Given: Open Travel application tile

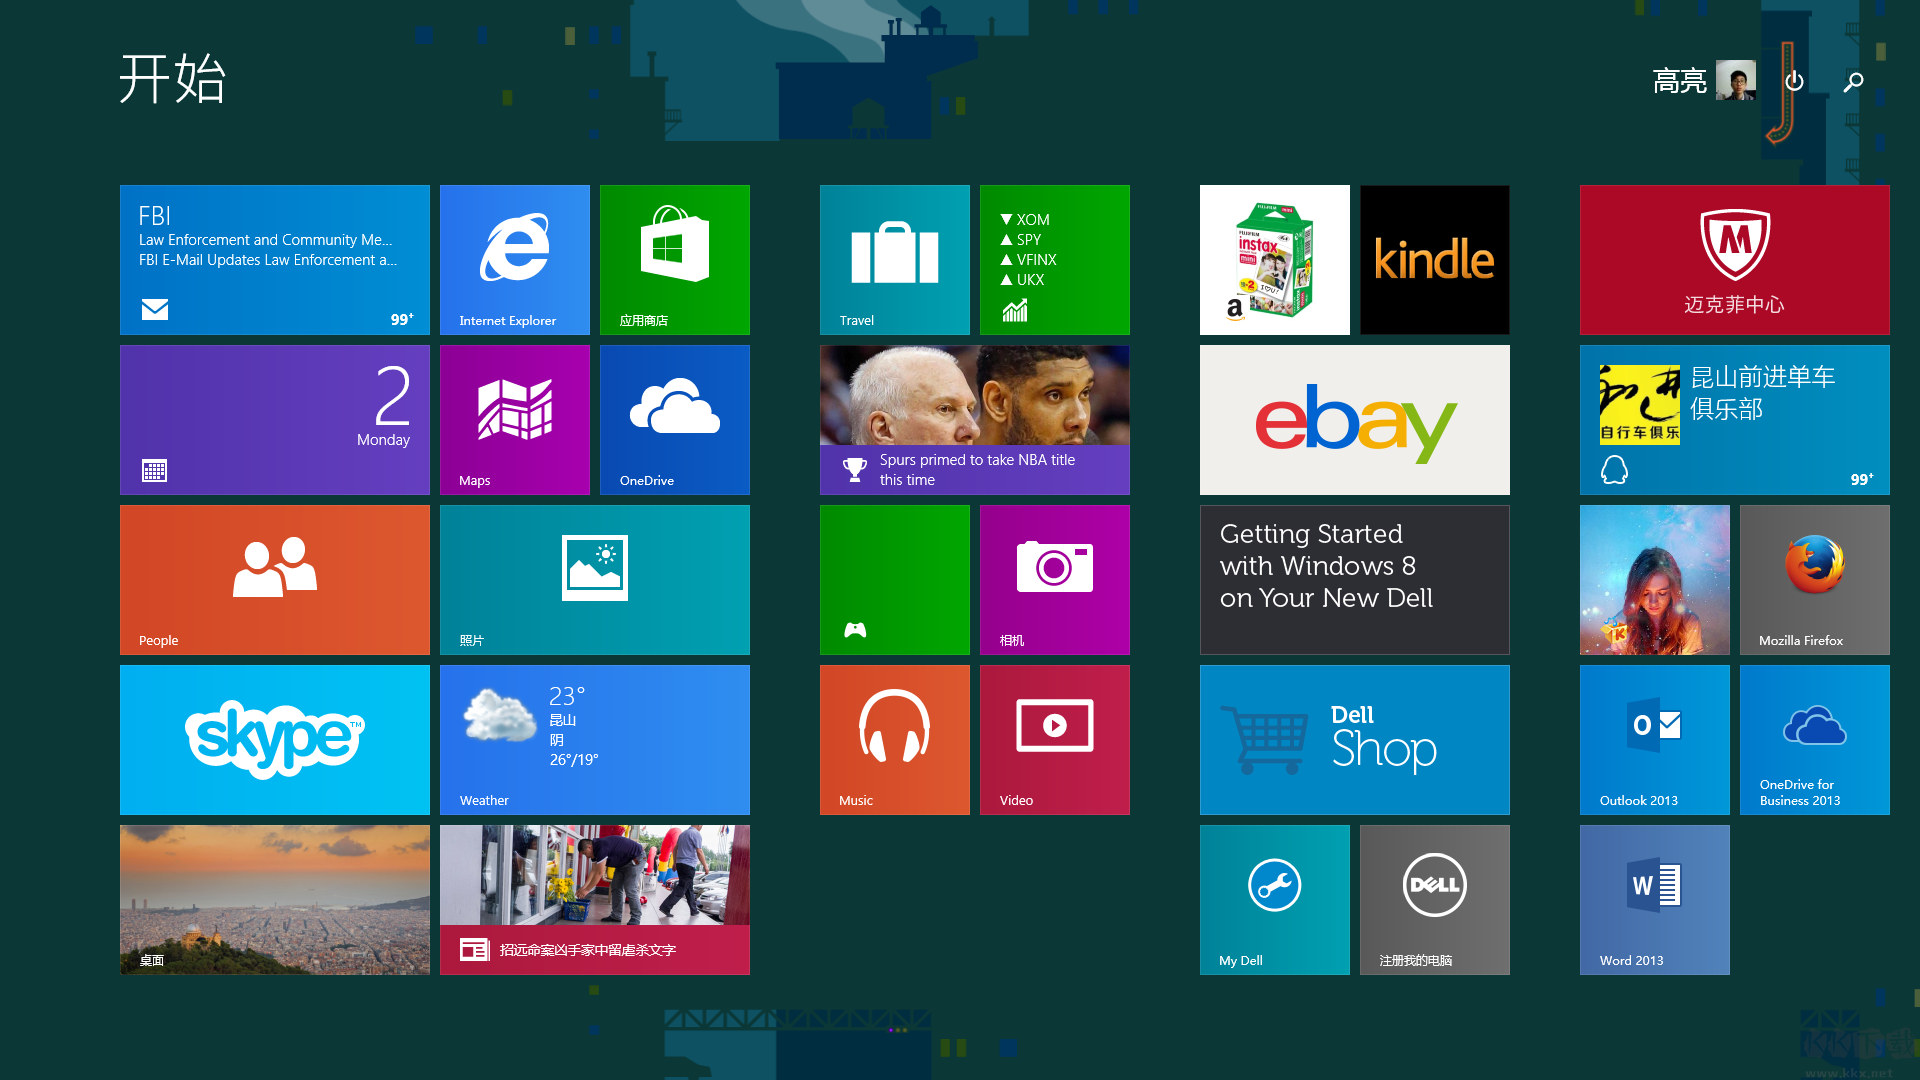Looking at the screenshot, I should coord(893,260).
